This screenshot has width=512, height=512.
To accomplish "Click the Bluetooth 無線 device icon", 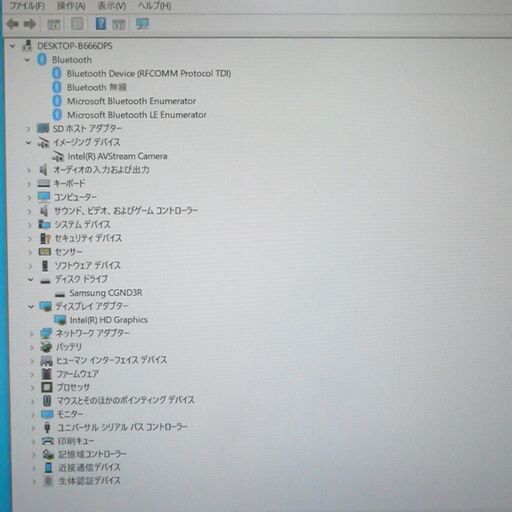I will coord(57,87).
